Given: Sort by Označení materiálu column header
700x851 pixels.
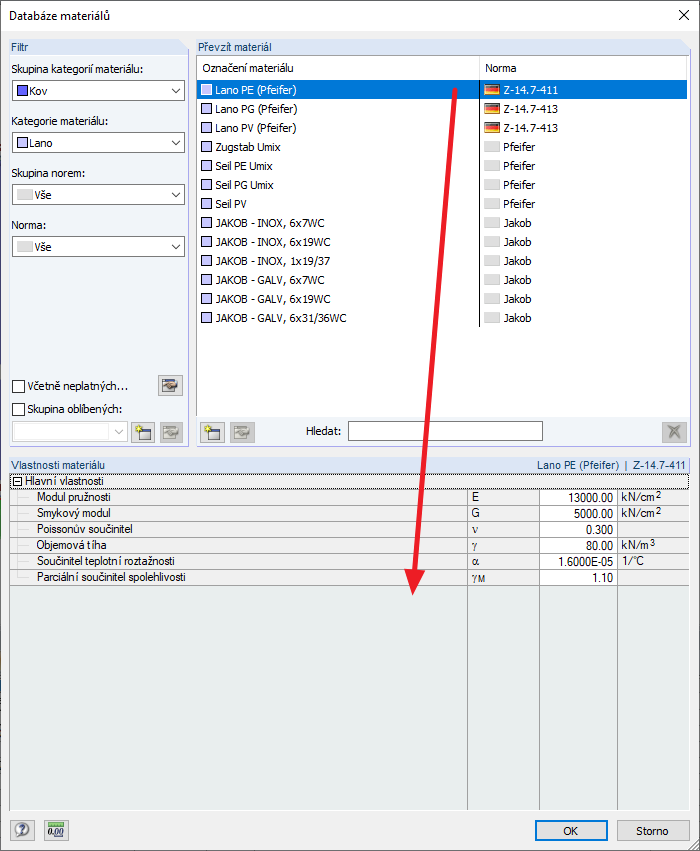Looking at the screenshot, I should [338, 68].
